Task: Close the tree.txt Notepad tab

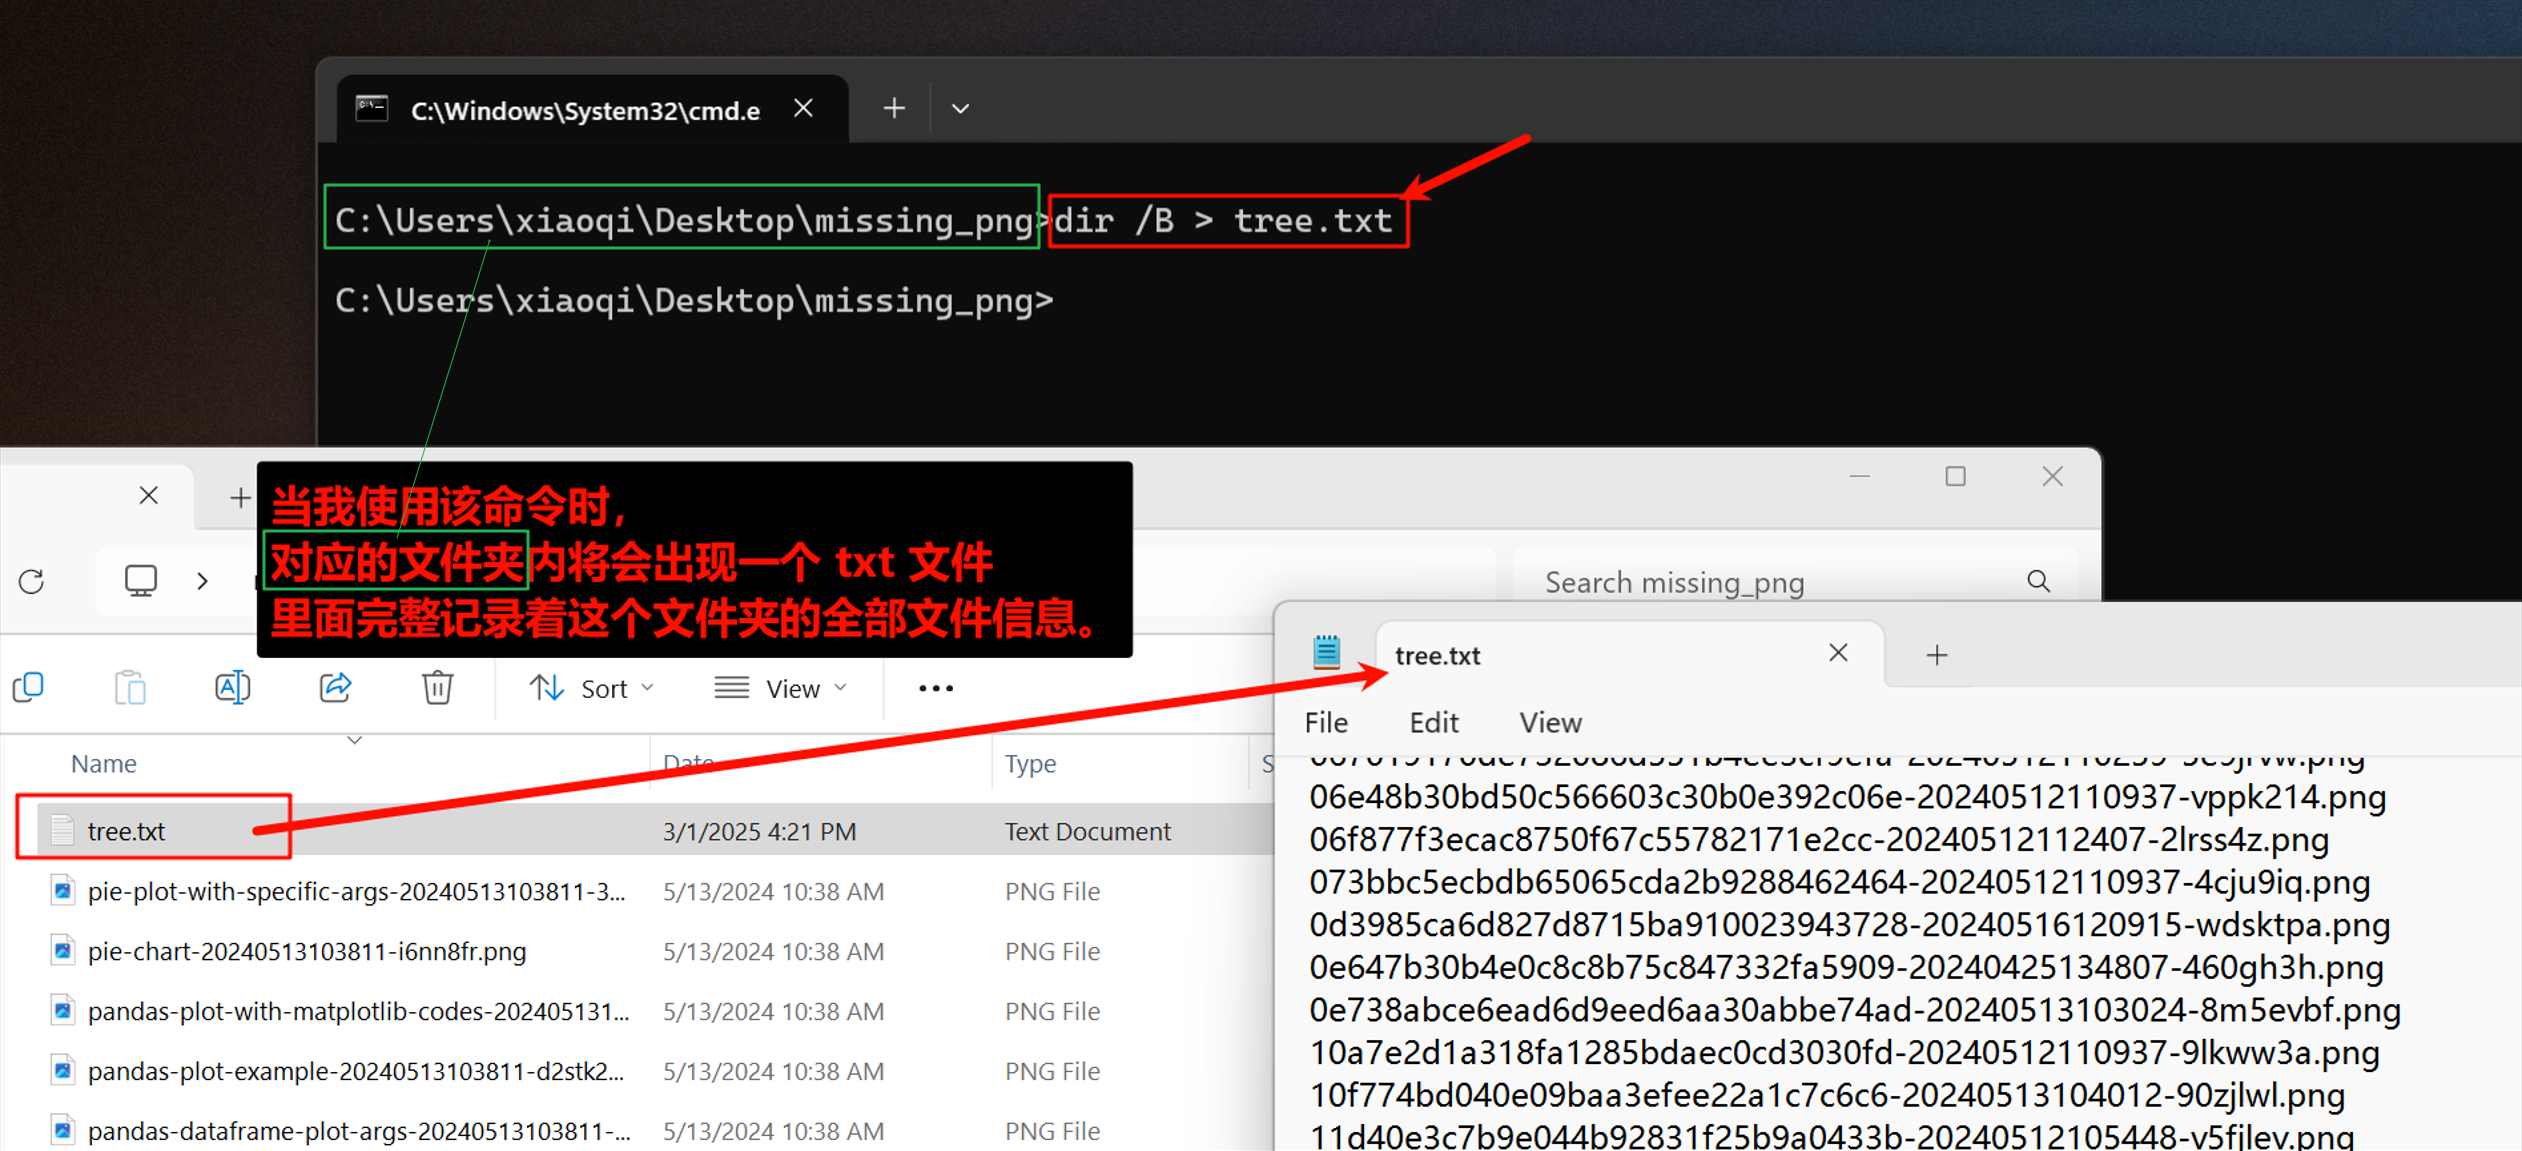Action: pos(1838,653)
